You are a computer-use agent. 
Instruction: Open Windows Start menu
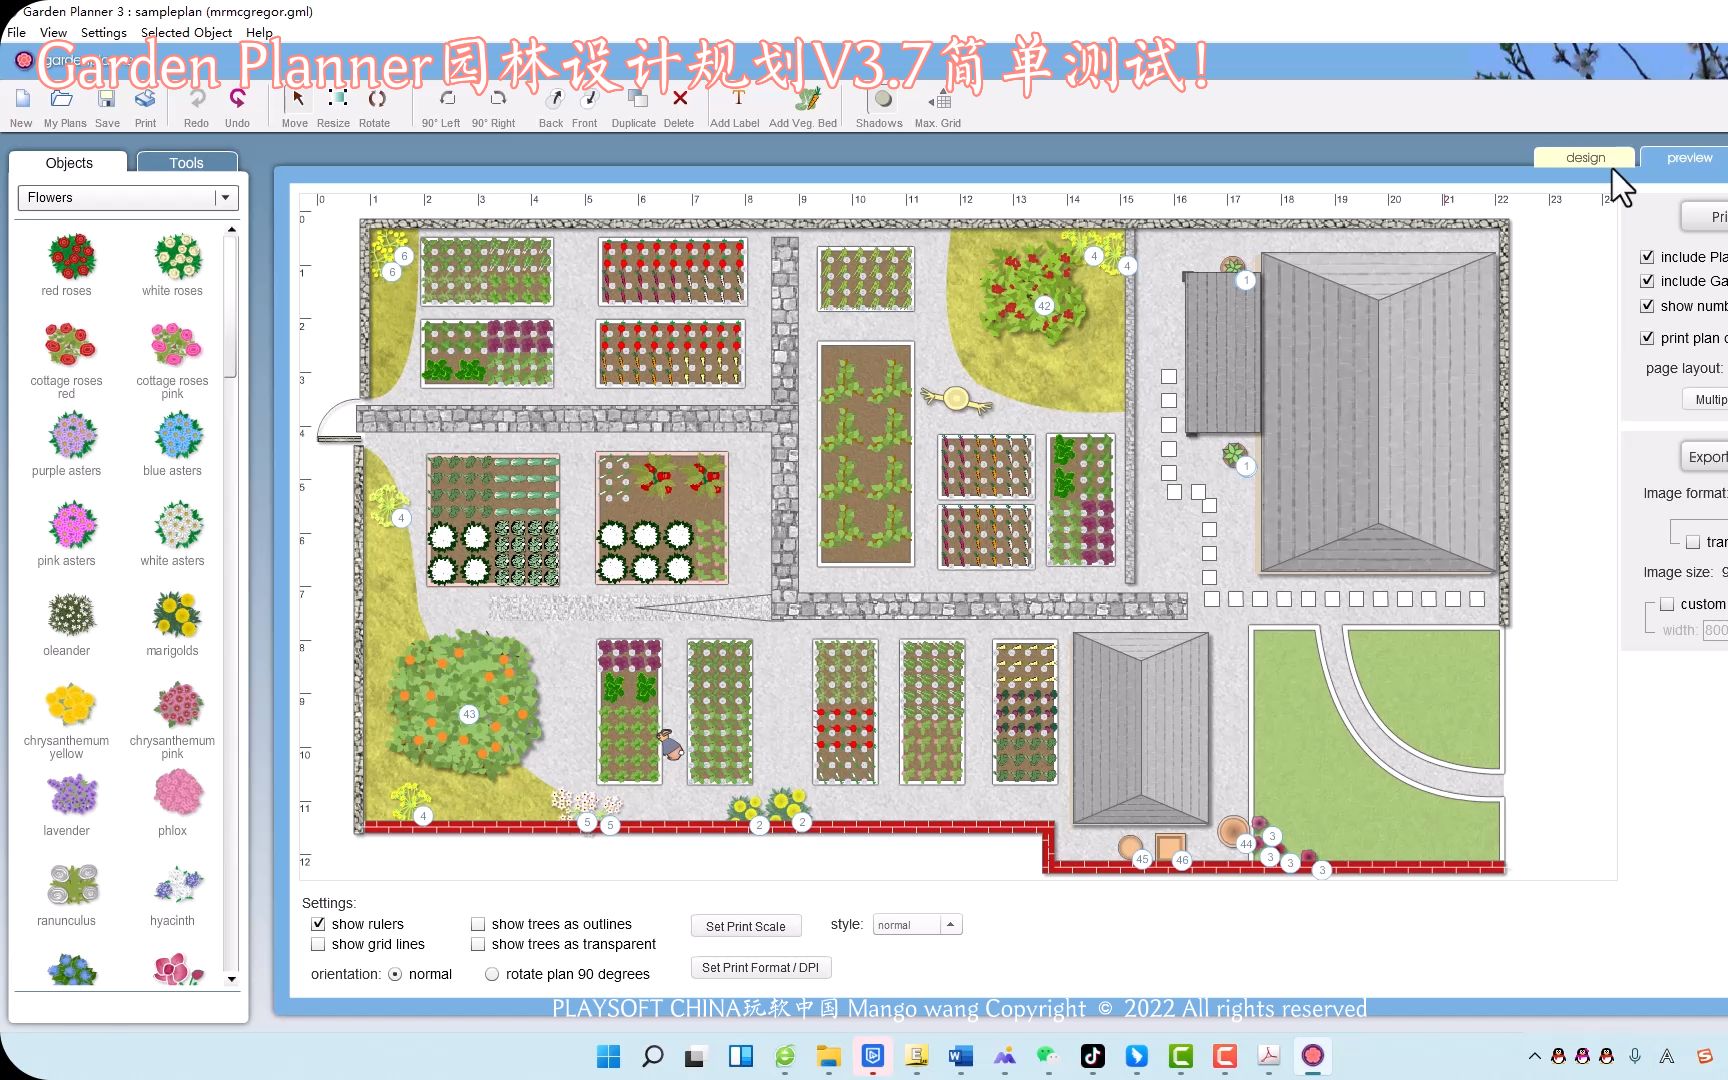[608, 1056]
